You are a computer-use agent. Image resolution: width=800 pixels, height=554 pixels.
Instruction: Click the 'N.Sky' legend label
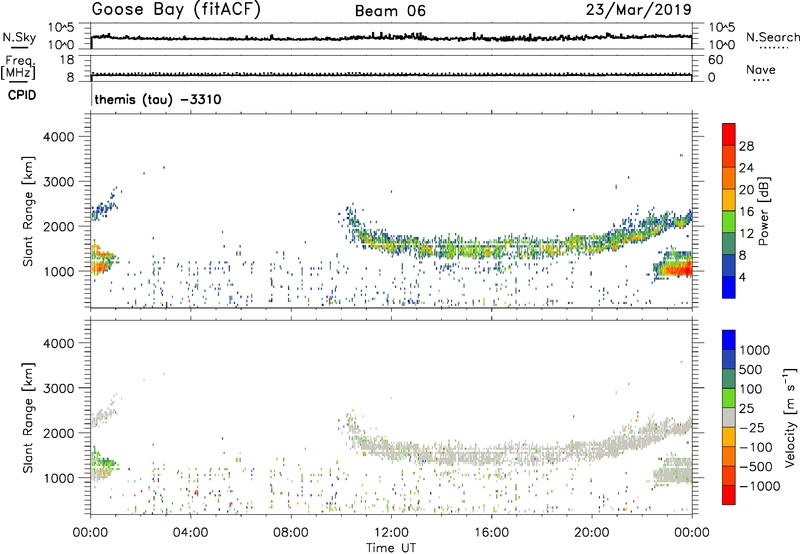pos(19,37)
